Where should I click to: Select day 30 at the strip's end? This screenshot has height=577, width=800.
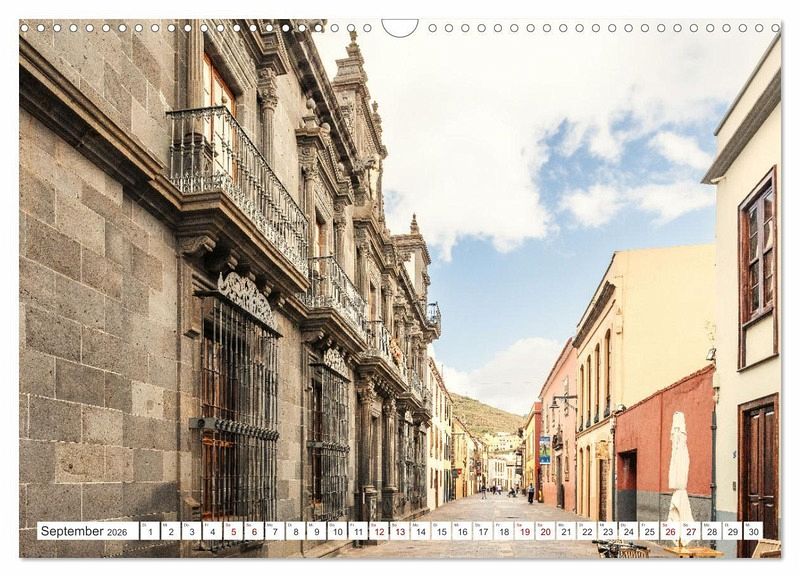[752, 531]
